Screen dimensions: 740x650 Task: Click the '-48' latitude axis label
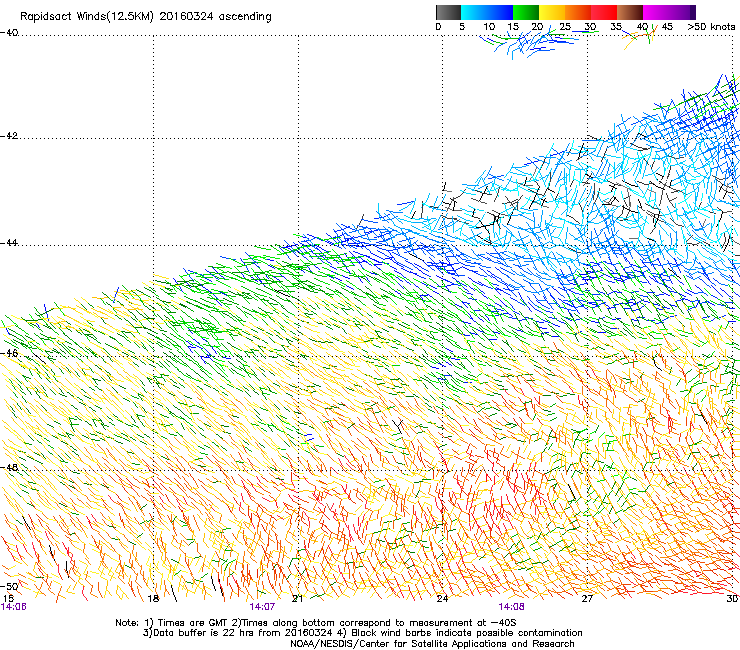click(9, 467)
